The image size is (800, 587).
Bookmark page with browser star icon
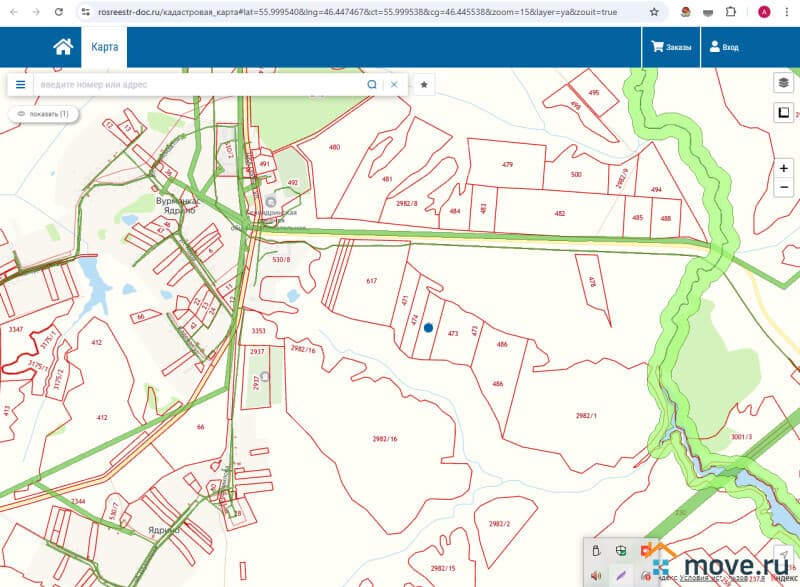(x=654, y=12)
